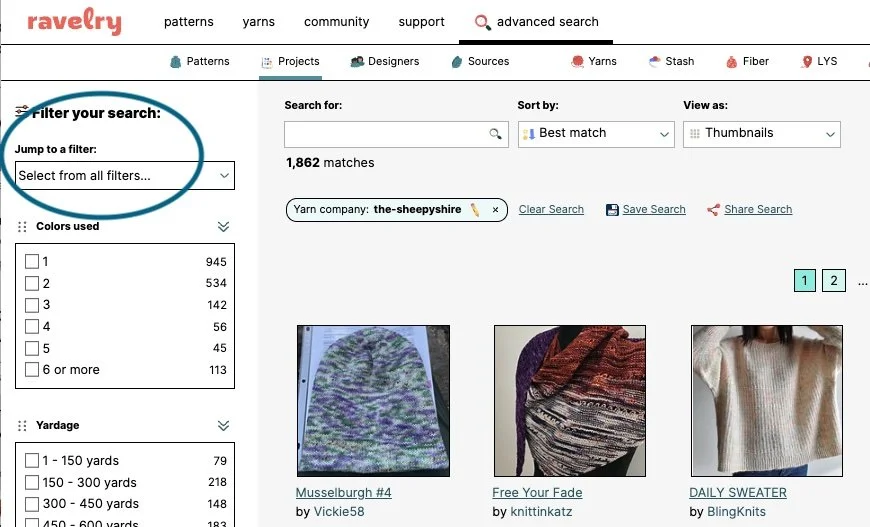Open user BlingKnits profile
The height and width of the screenshot is (527, 870).
click(736, 511)
